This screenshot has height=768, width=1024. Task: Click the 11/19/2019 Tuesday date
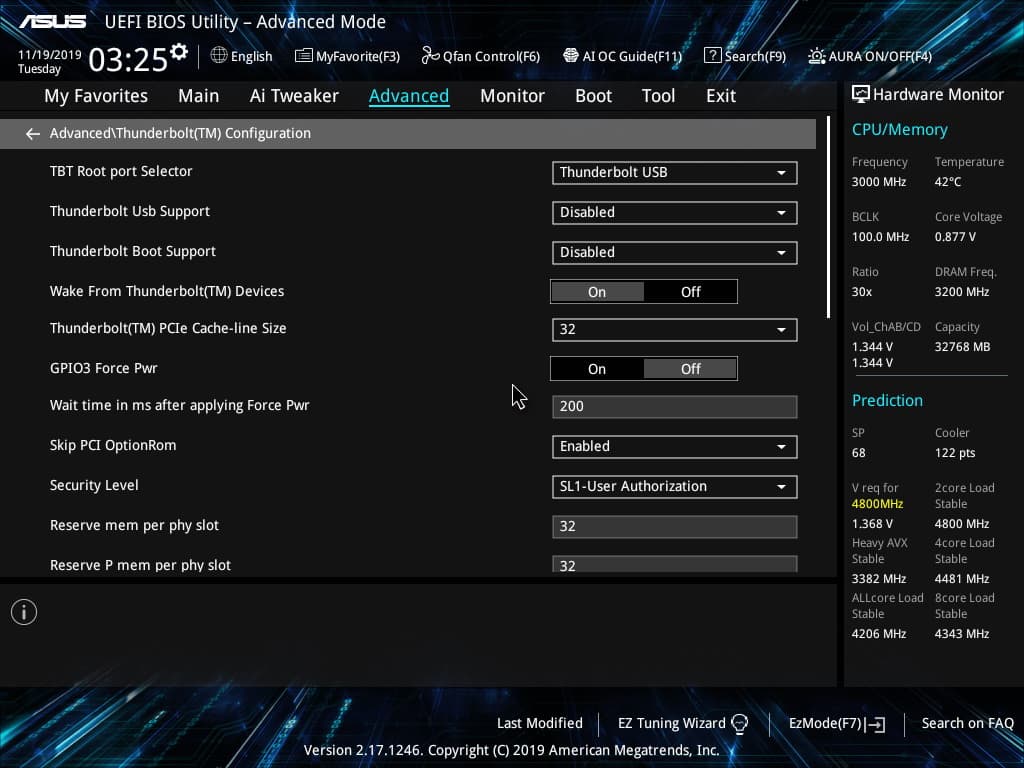[50, 61]
